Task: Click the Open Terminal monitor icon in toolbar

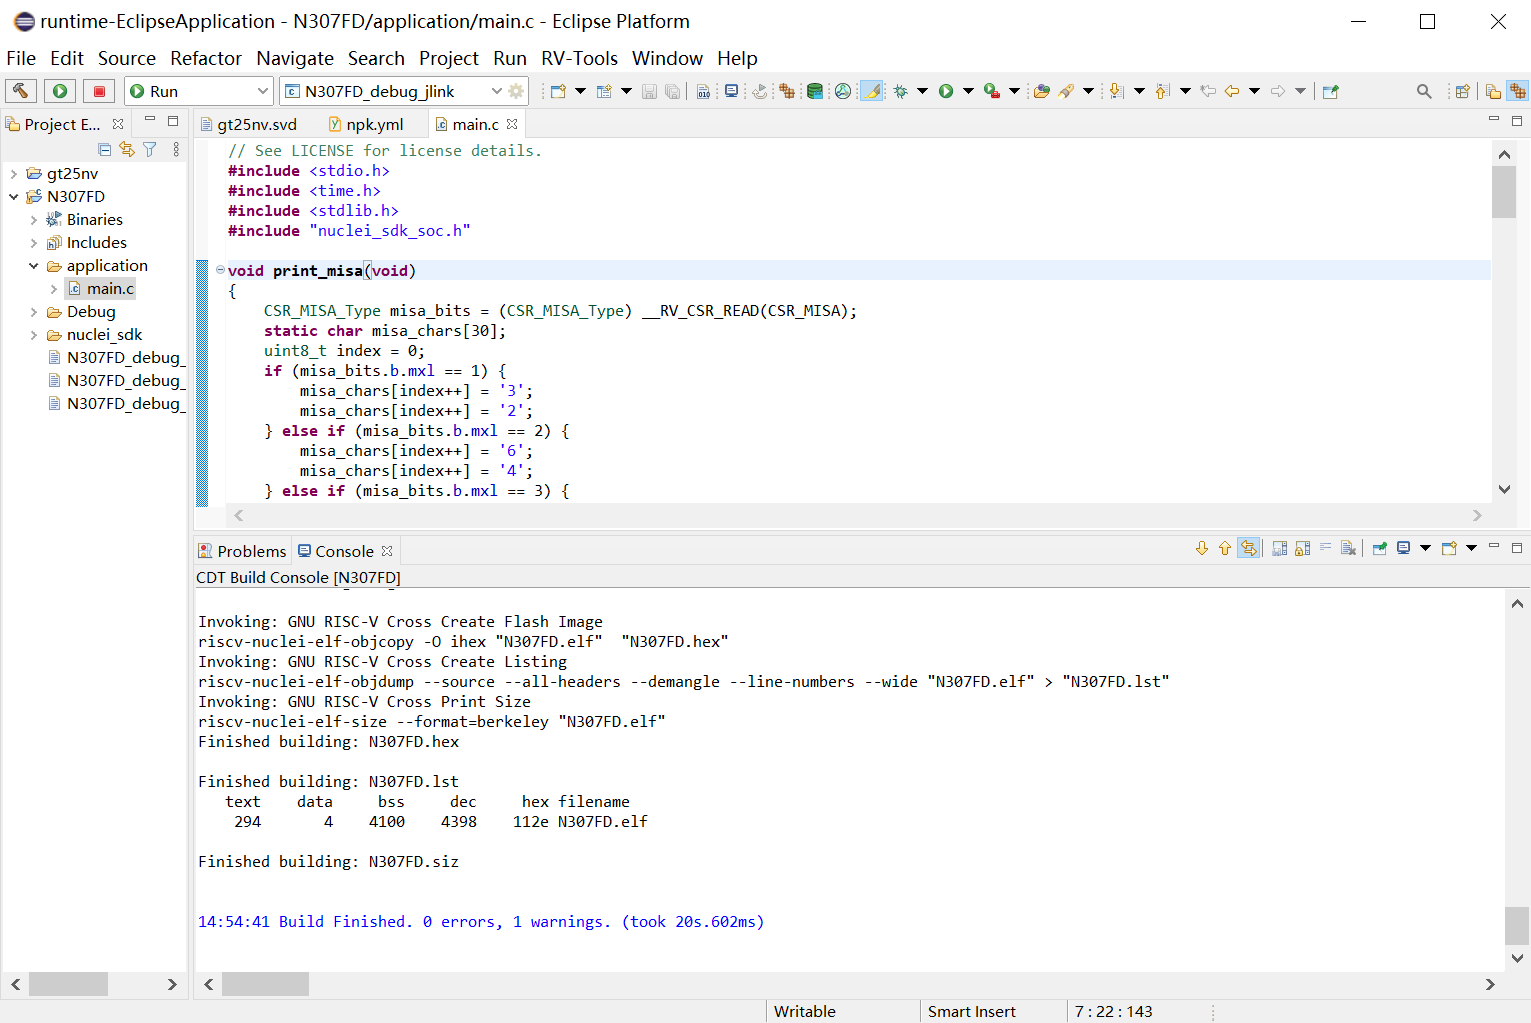Action: point(732,91)
